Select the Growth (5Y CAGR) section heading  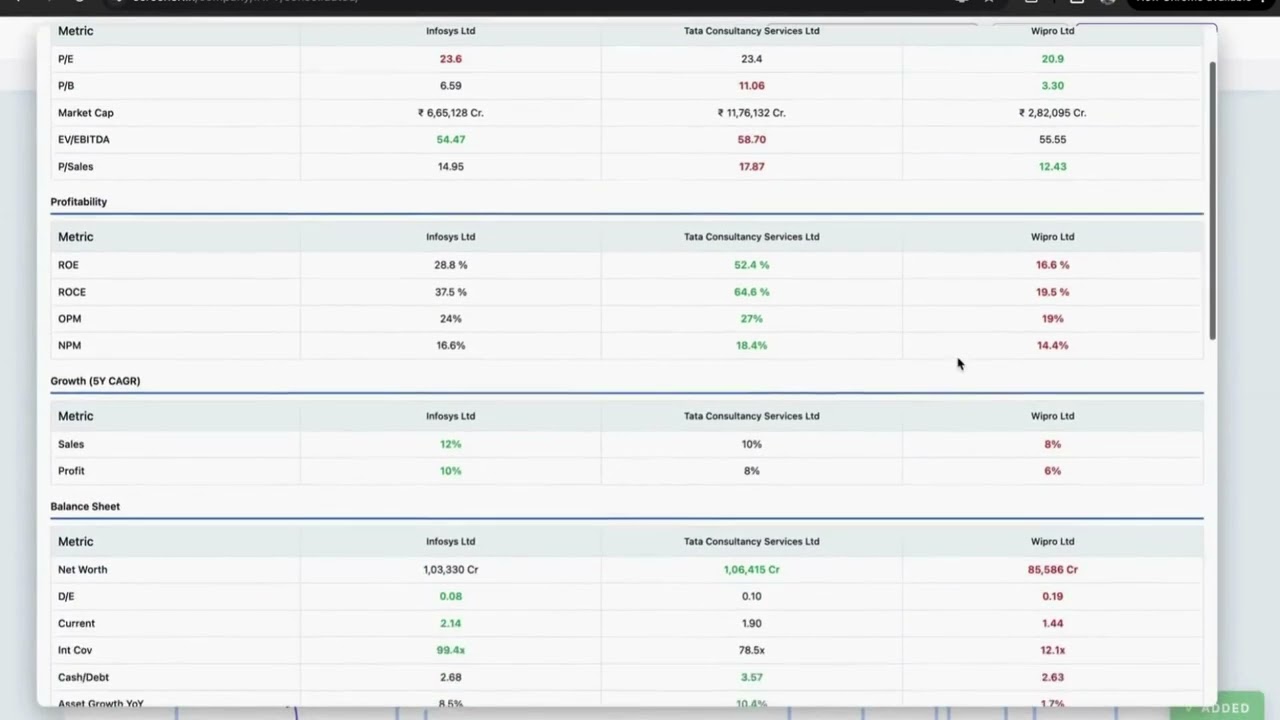[95, 381]
